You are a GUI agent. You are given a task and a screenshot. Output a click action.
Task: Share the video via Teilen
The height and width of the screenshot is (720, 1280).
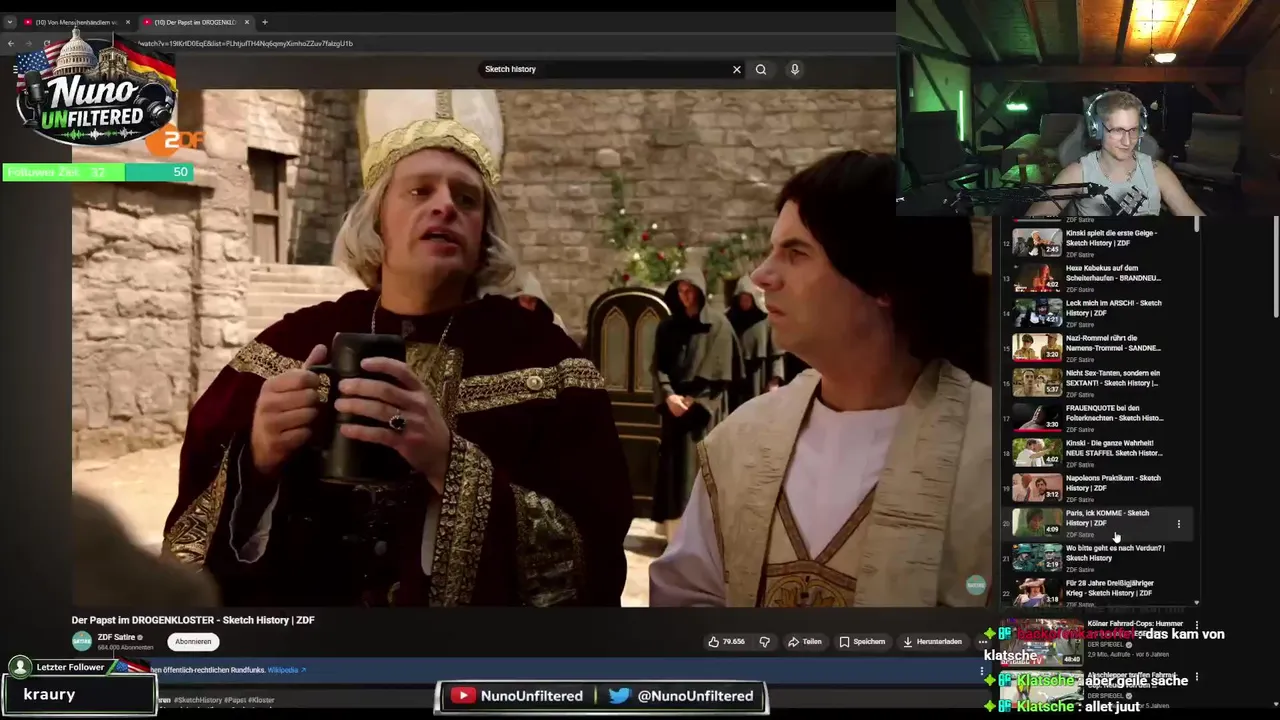coord(805,641)
